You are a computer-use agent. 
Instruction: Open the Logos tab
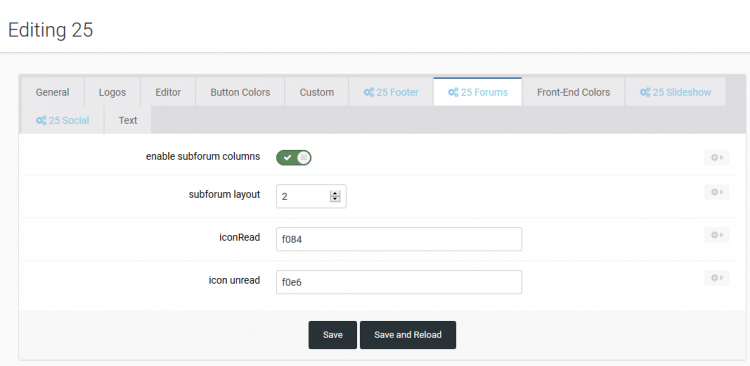(x=112, y=92)
